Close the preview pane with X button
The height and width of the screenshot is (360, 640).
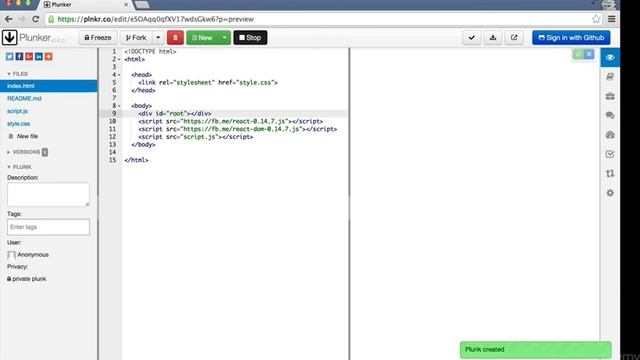pos(589,54)
